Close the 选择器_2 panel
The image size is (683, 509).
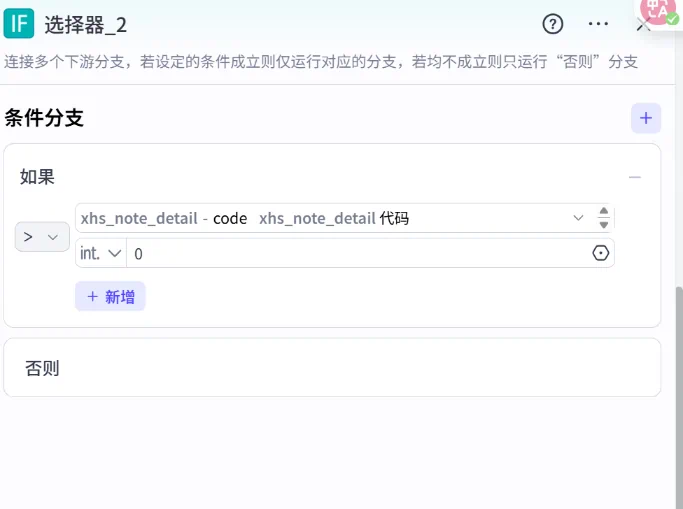click(643, 26)
